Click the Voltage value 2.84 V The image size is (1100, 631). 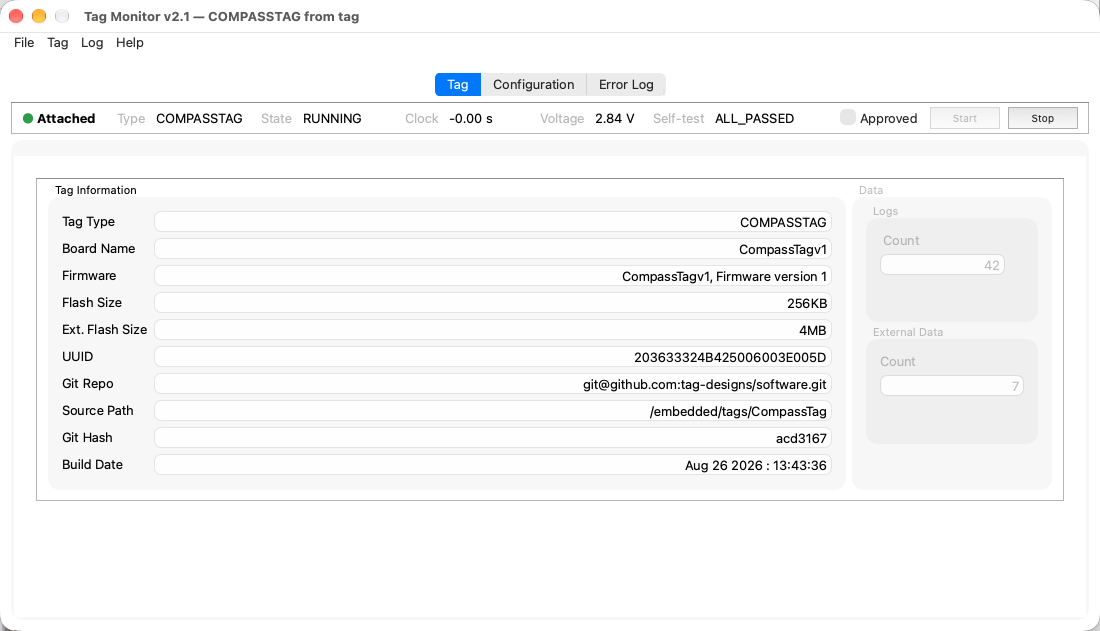click(x=615, y=119)
